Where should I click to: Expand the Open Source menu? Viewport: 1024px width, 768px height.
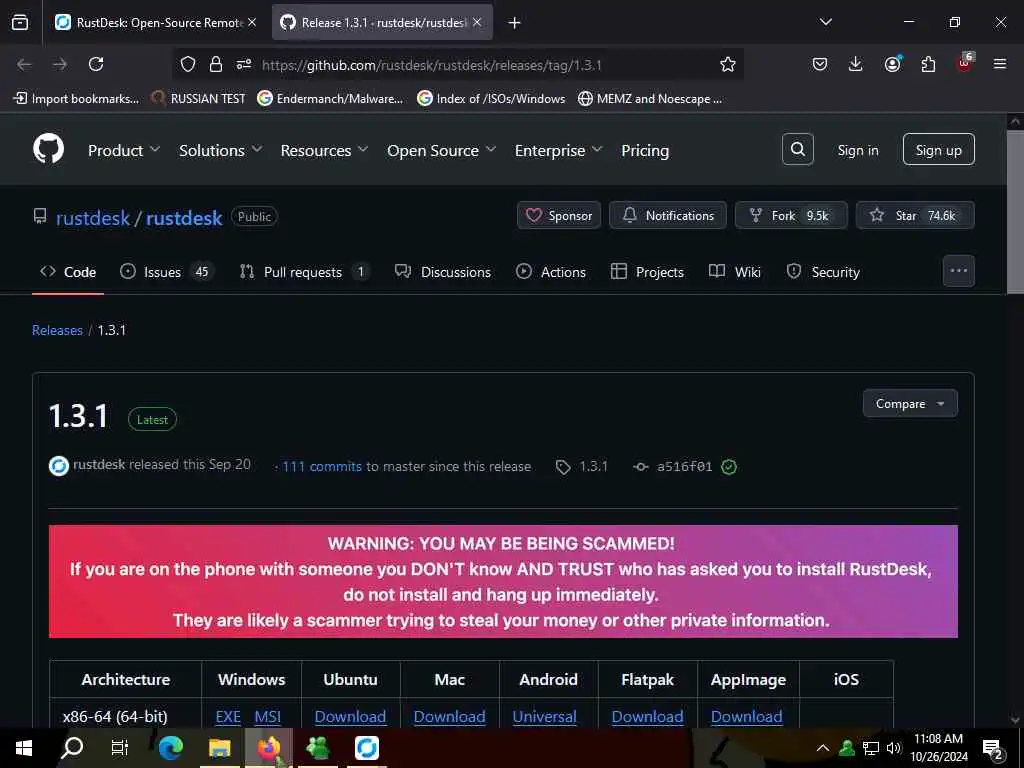pos(441,150)
